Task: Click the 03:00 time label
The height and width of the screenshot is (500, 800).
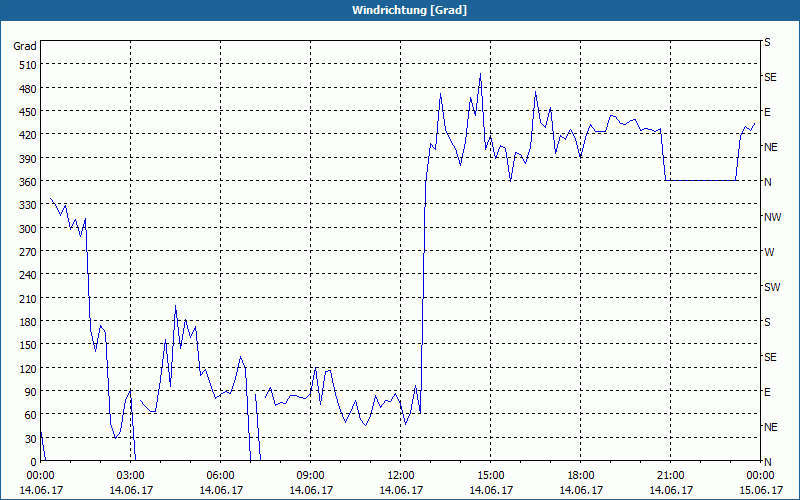Action: point(131,475)
